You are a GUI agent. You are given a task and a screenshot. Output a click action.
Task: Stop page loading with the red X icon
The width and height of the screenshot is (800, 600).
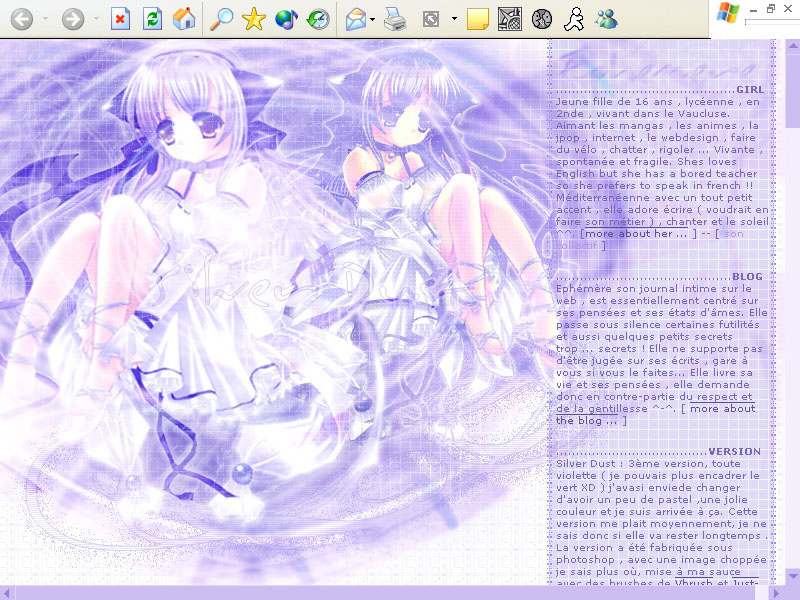point(120,19)
